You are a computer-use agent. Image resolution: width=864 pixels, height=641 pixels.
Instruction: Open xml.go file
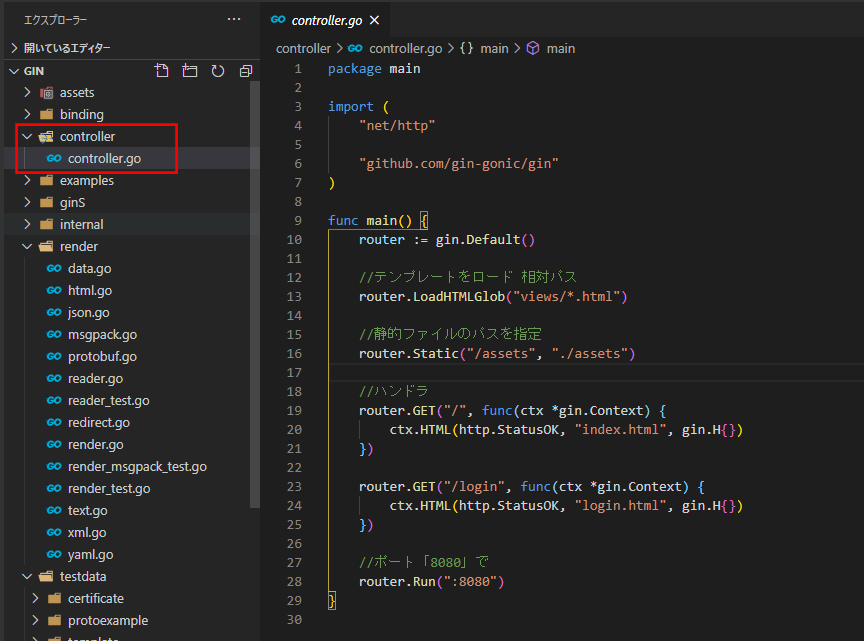[x=87, y=533]
